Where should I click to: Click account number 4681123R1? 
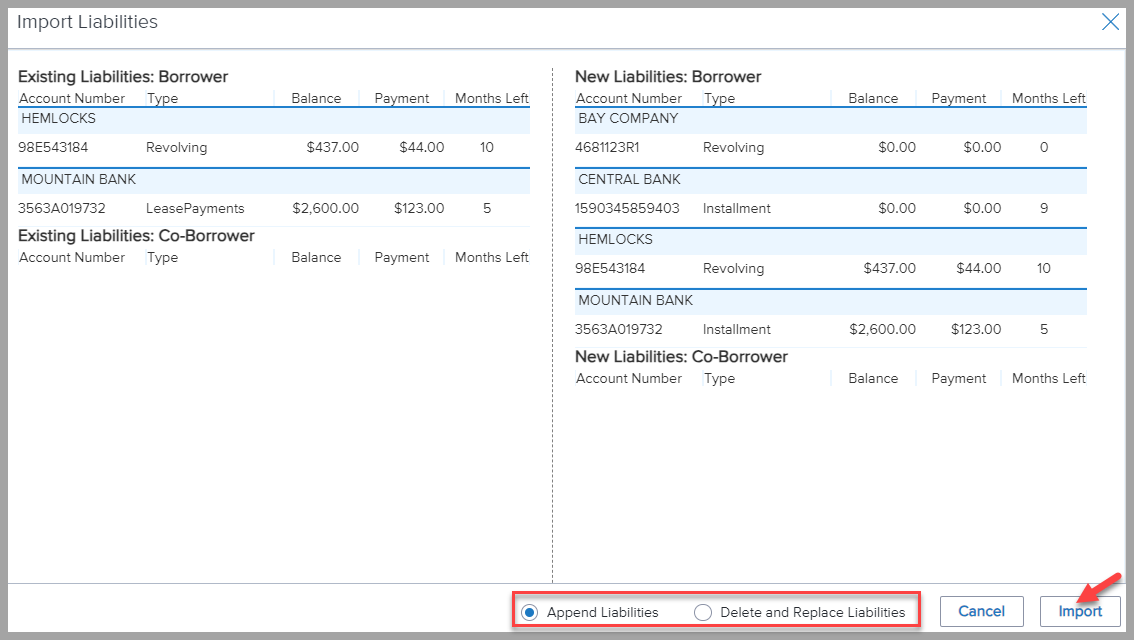point(608,148)
